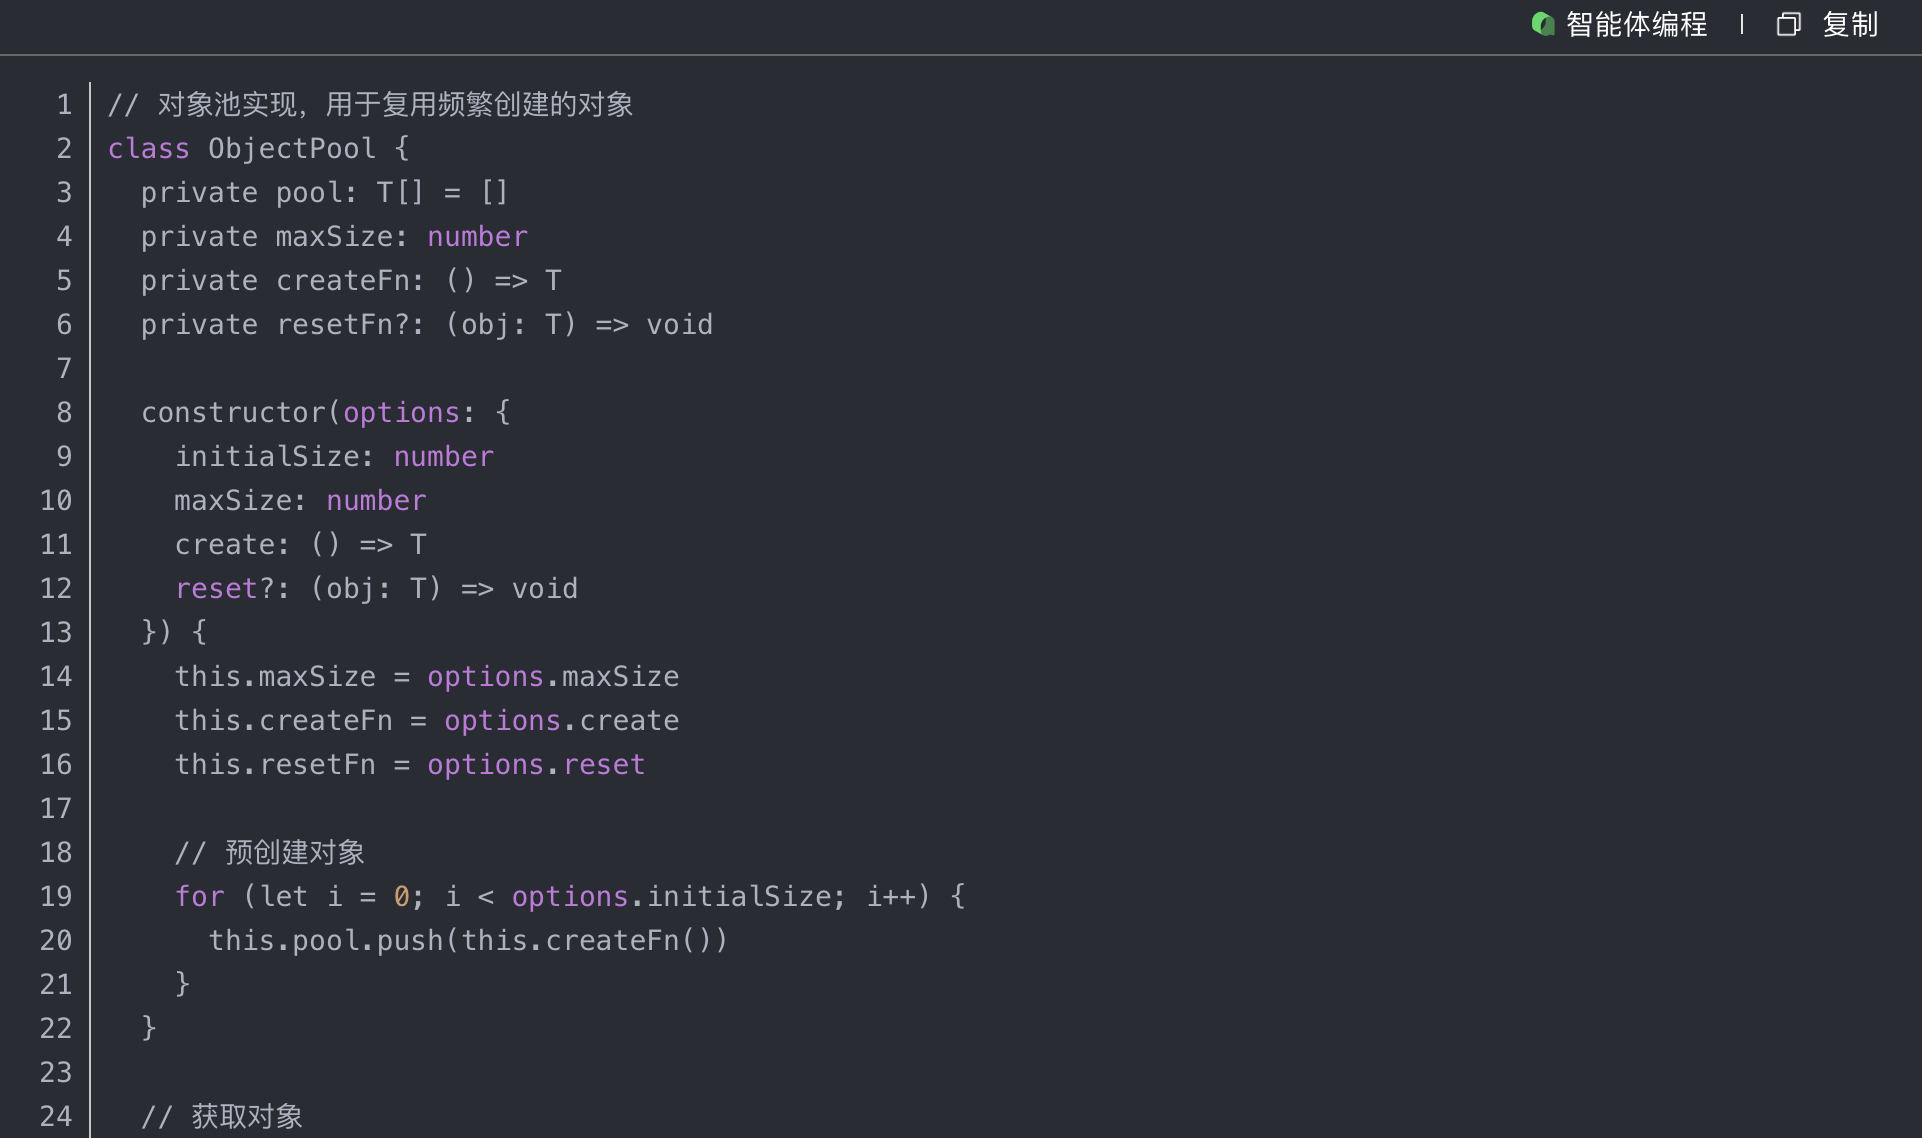Click line number 19 in gutter
This screenshot has height=1138, width=1922.
[x=56, y=897]
